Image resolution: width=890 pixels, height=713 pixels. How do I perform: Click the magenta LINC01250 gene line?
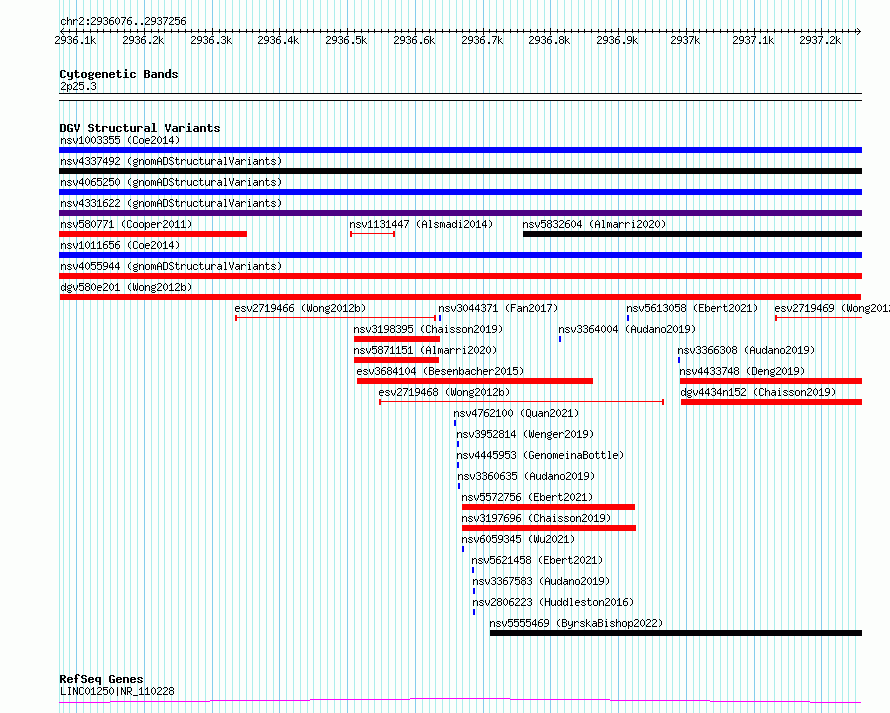click(x=460, y=700)
